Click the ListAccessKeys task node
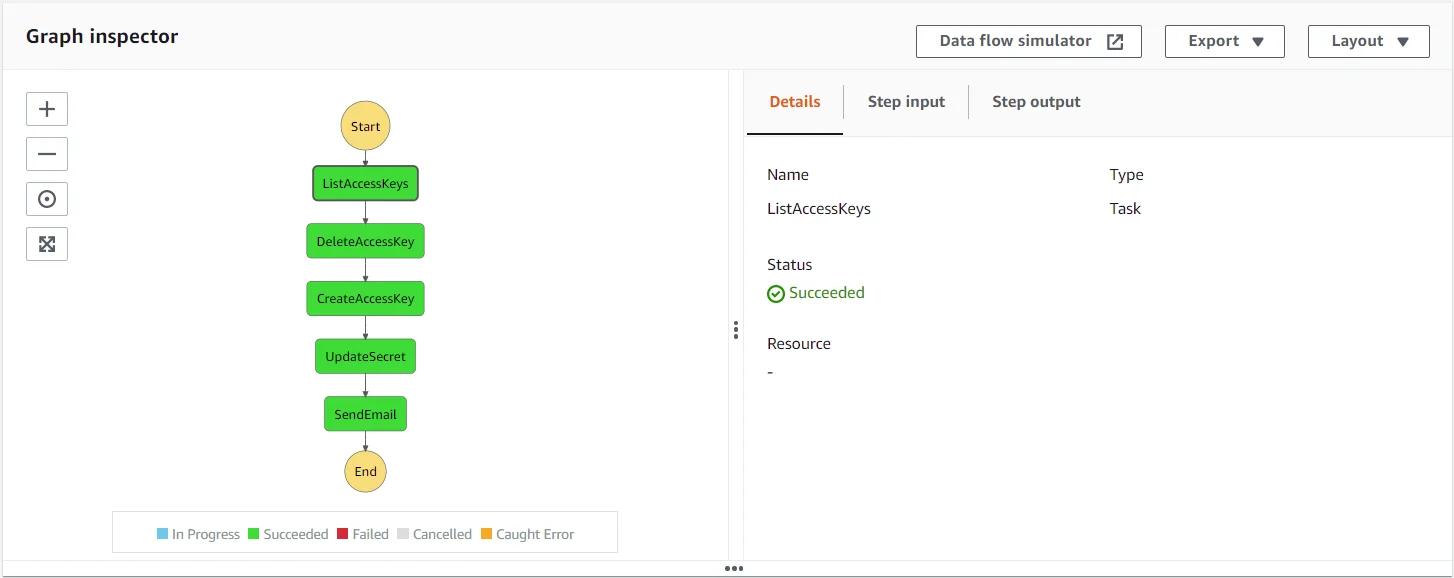This screenshot has width=1454, height=578. click(364, 183)
